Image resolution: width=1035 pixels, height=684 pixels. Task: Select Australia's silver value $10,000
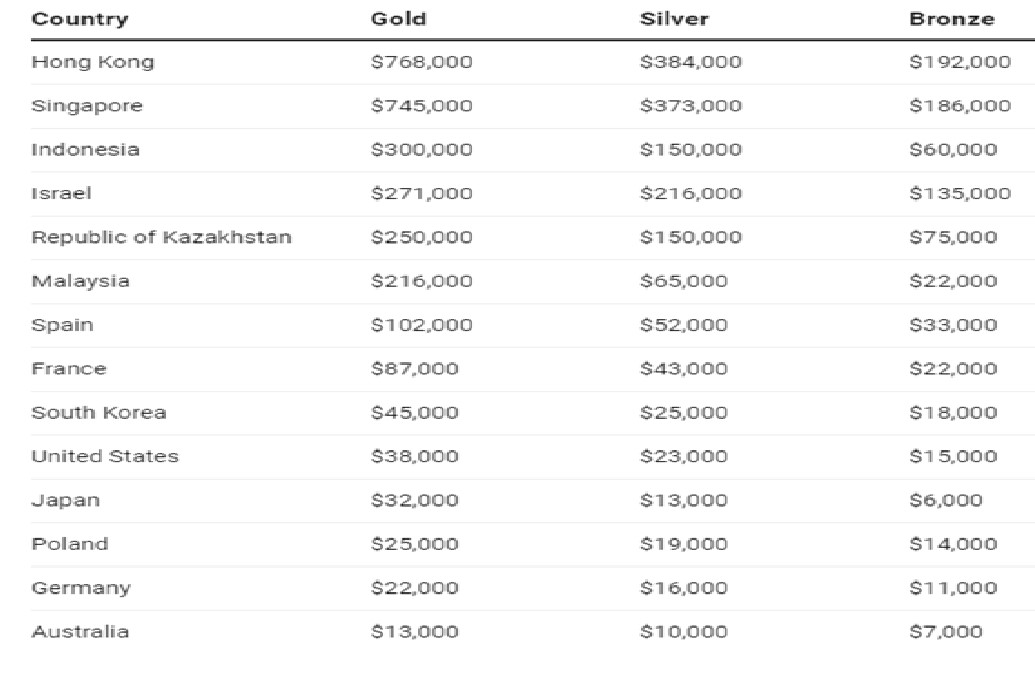tap(684, 632)
